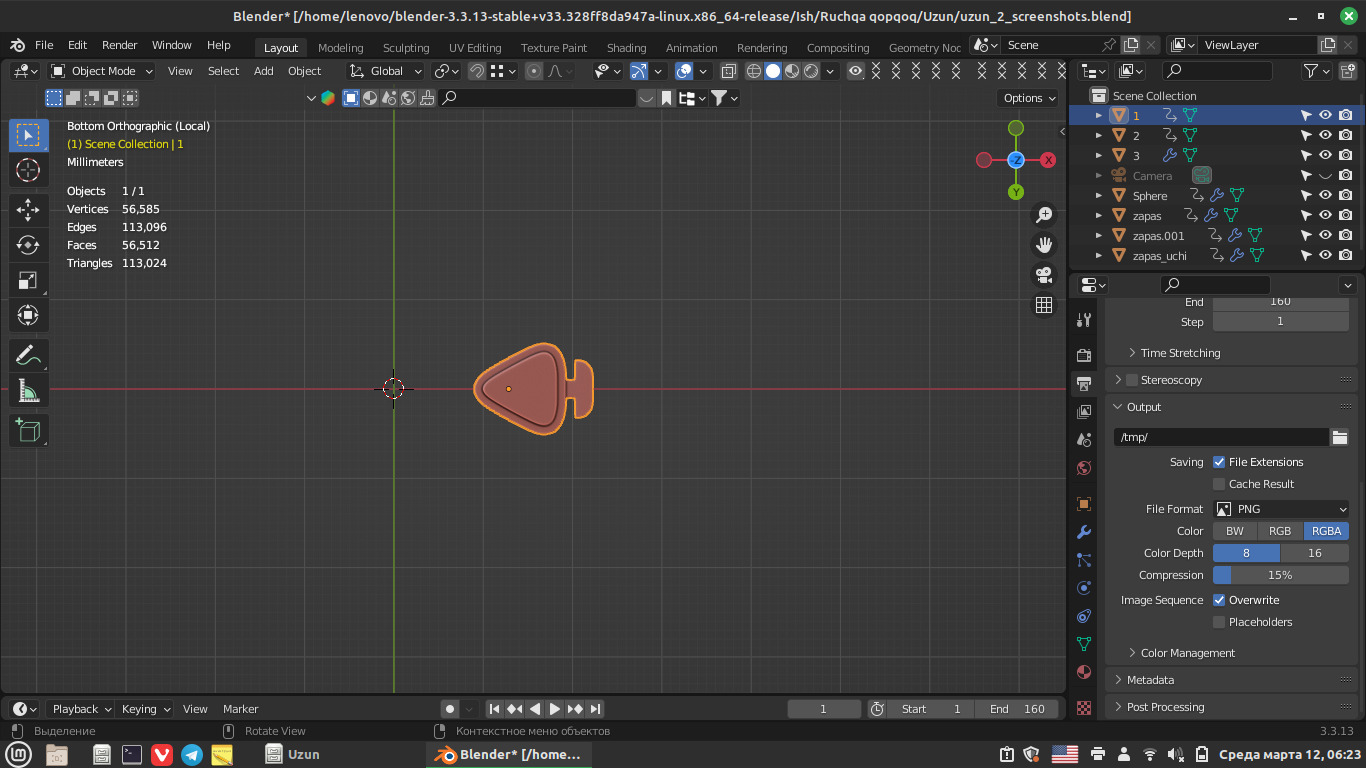Open the Render properties tab

click(1084, 355)
